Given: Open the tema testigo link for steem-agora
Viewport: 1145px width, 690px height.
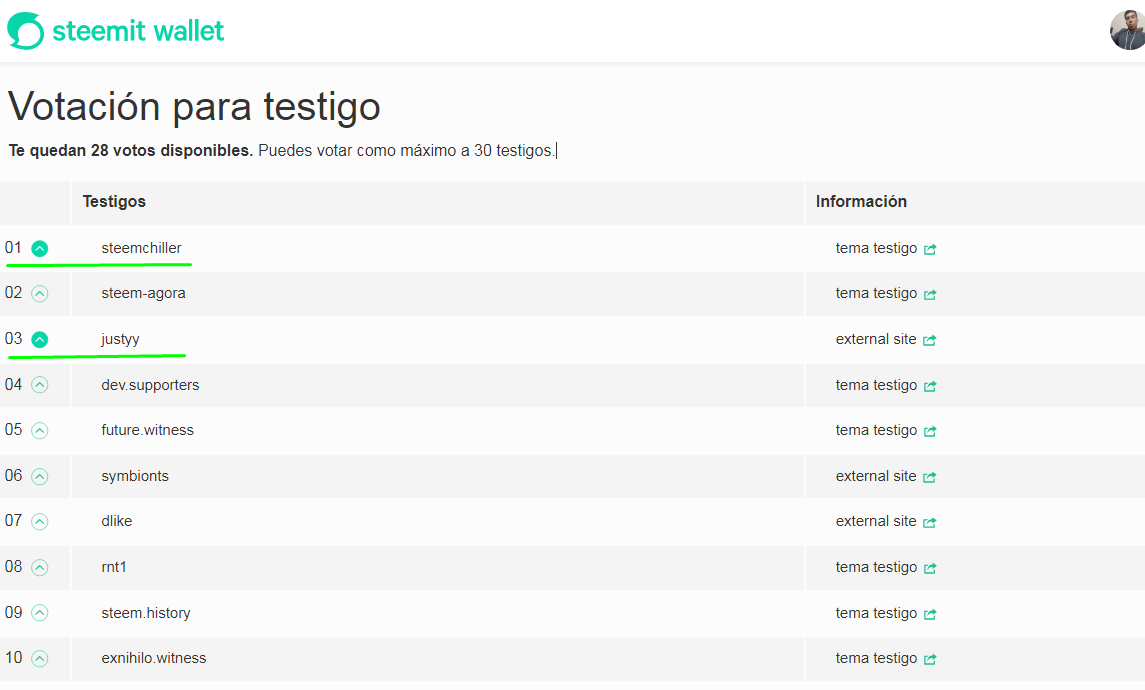Looking at the screenshot, I should [x=876, y=294].
